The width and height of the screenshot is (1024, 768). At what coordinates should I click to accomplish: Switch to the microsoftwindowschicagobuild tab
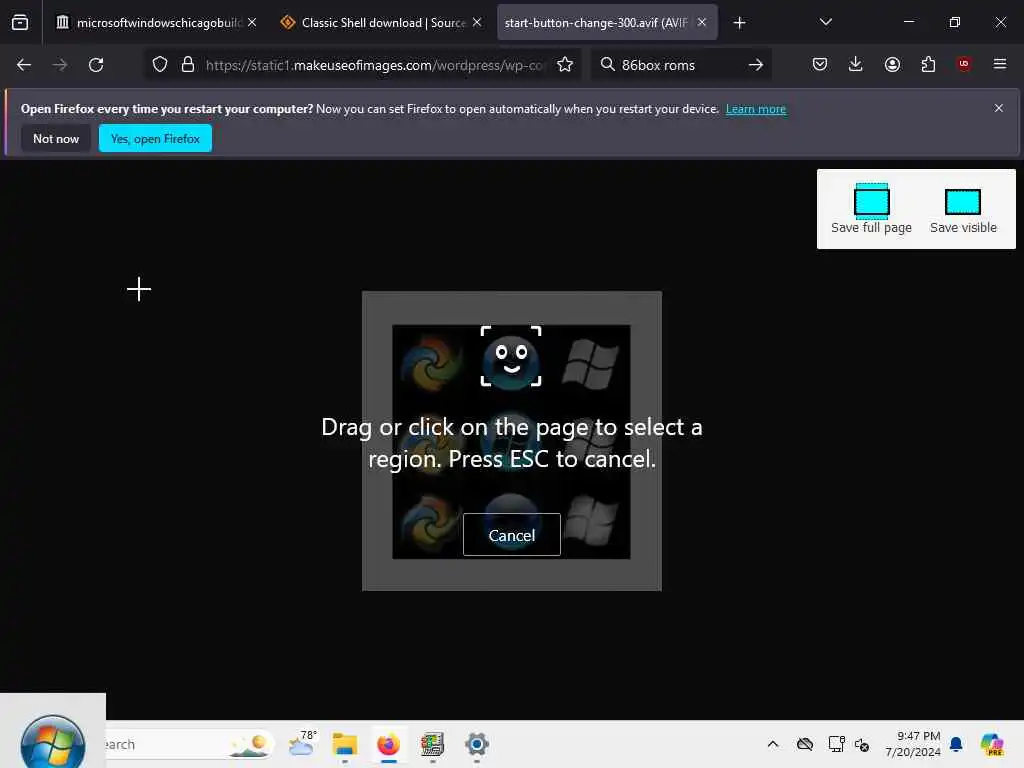(x=155, y=23)
